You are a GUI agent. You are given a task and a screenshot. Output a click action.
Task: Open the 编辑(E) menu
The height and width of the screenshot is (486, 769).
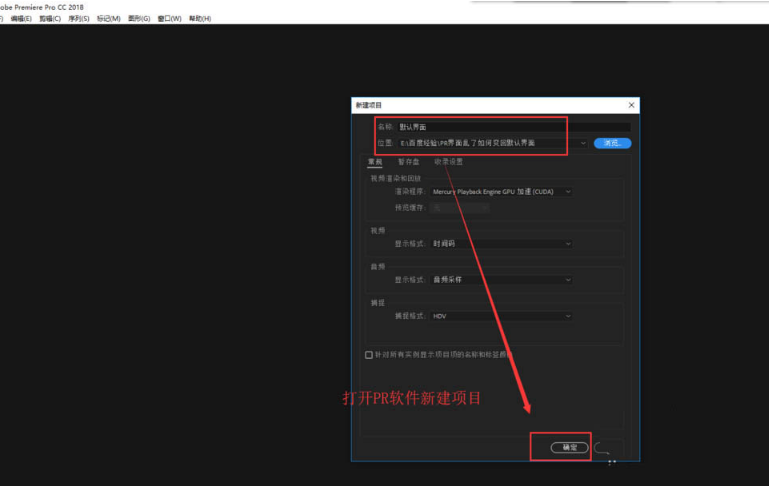[x=21, y=18]
